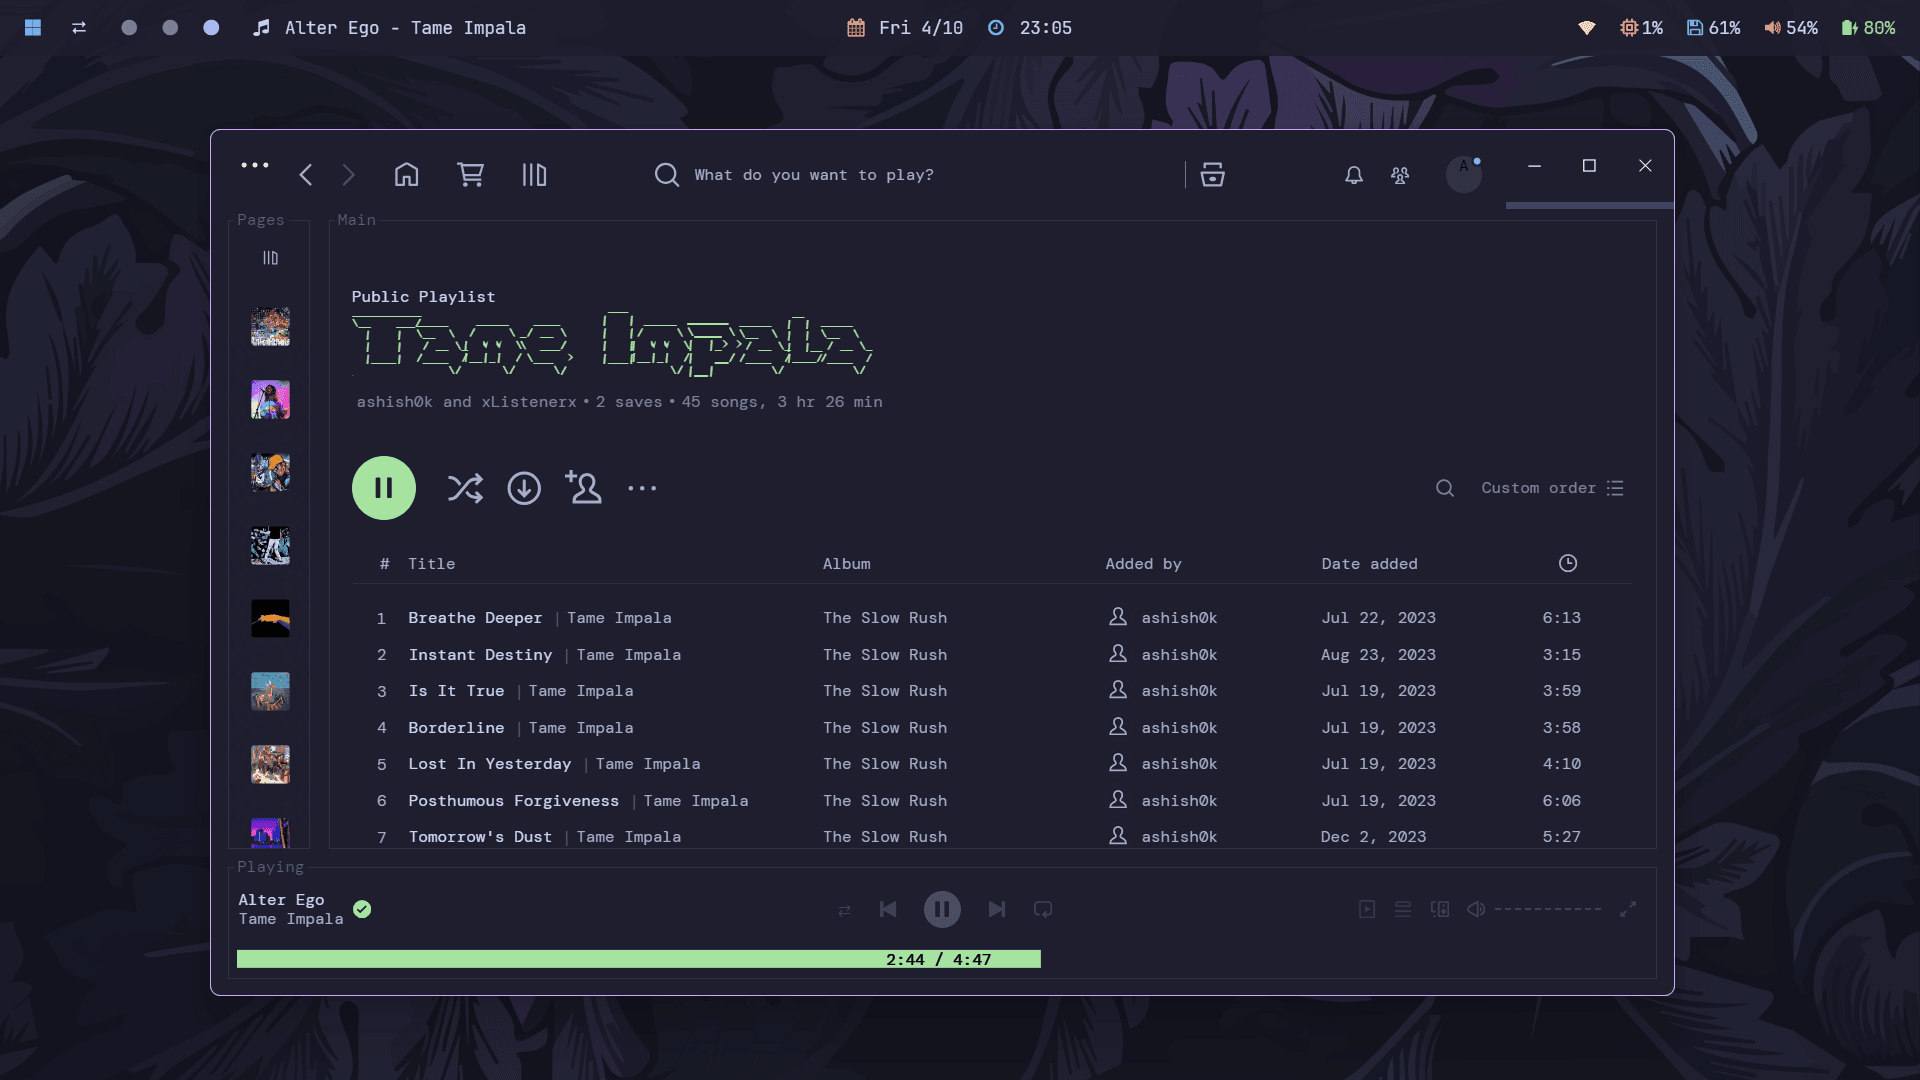Adjust the volume slider
The image size is (1920, 1080).
(1547, 909)
